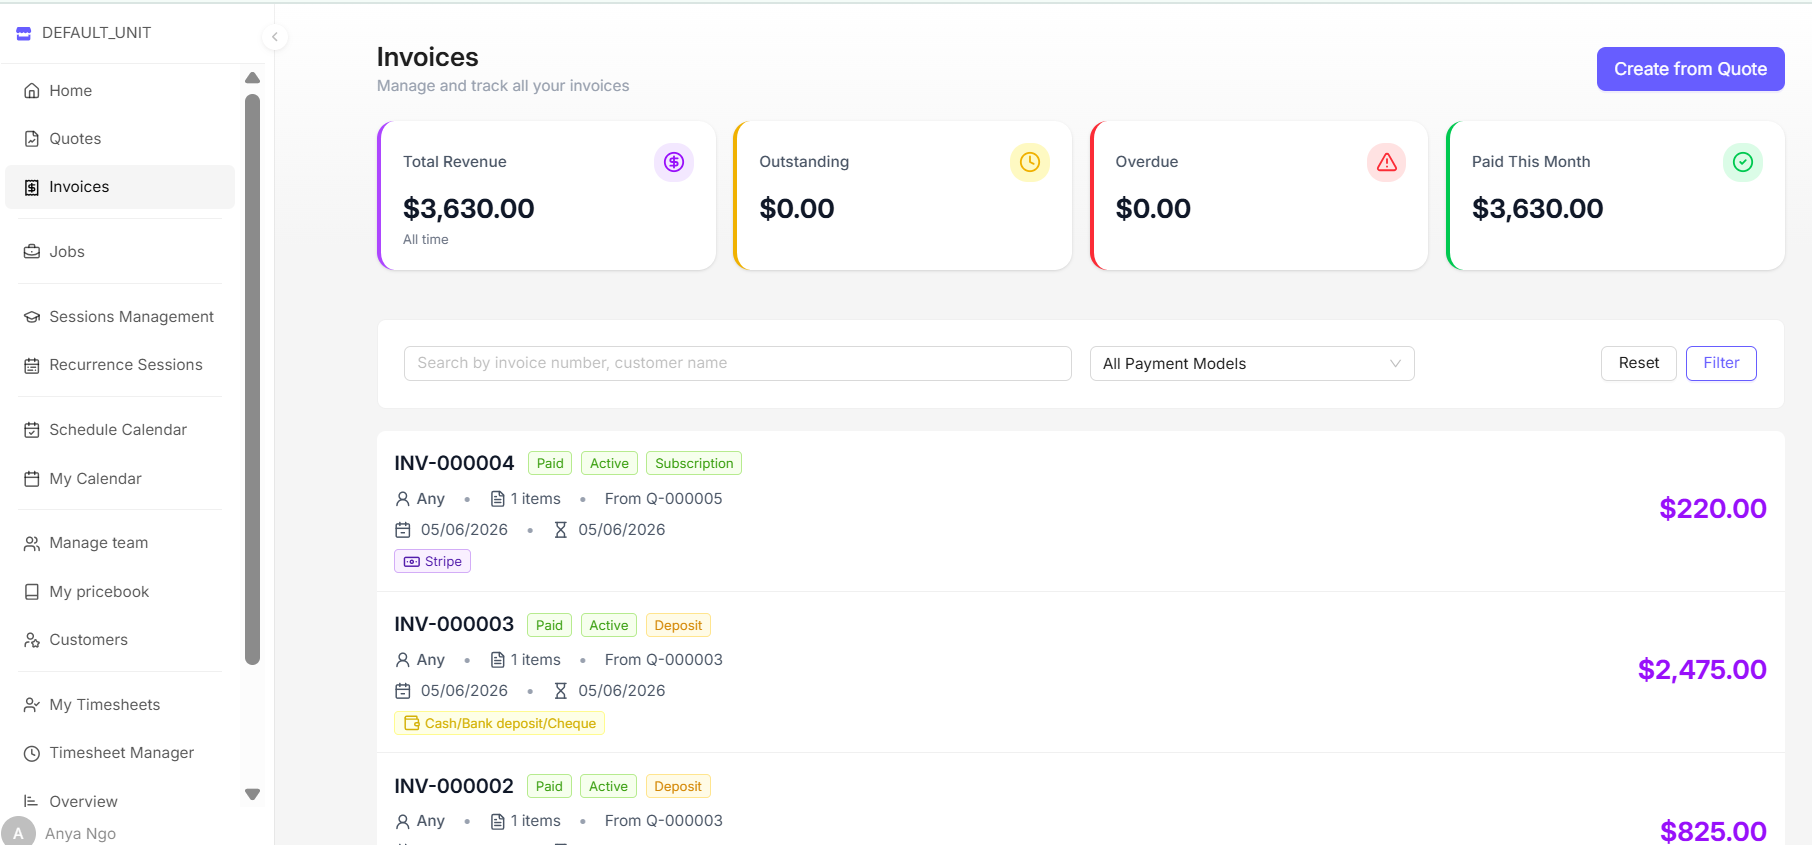
Task: Click the Timesheet Manager clock icon
Action: click(32, 753)
